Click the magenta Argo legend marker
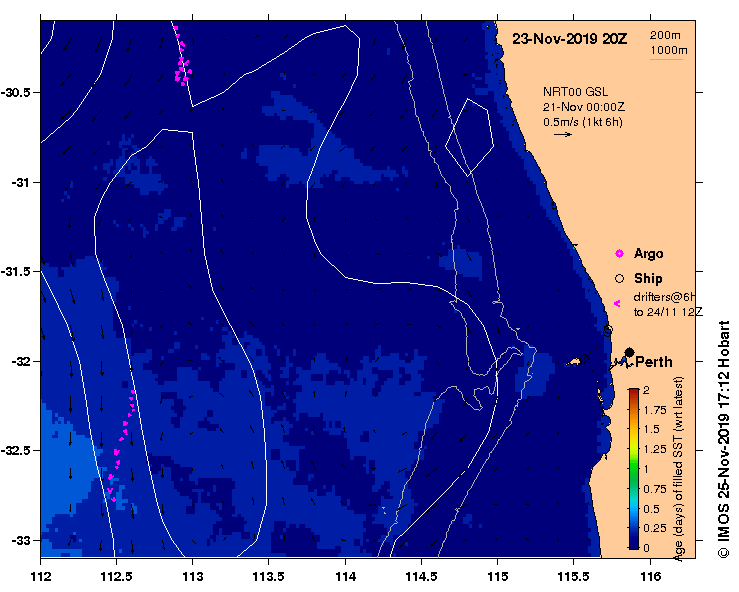Screen dimensions: 739x592 tap(619, 254)
